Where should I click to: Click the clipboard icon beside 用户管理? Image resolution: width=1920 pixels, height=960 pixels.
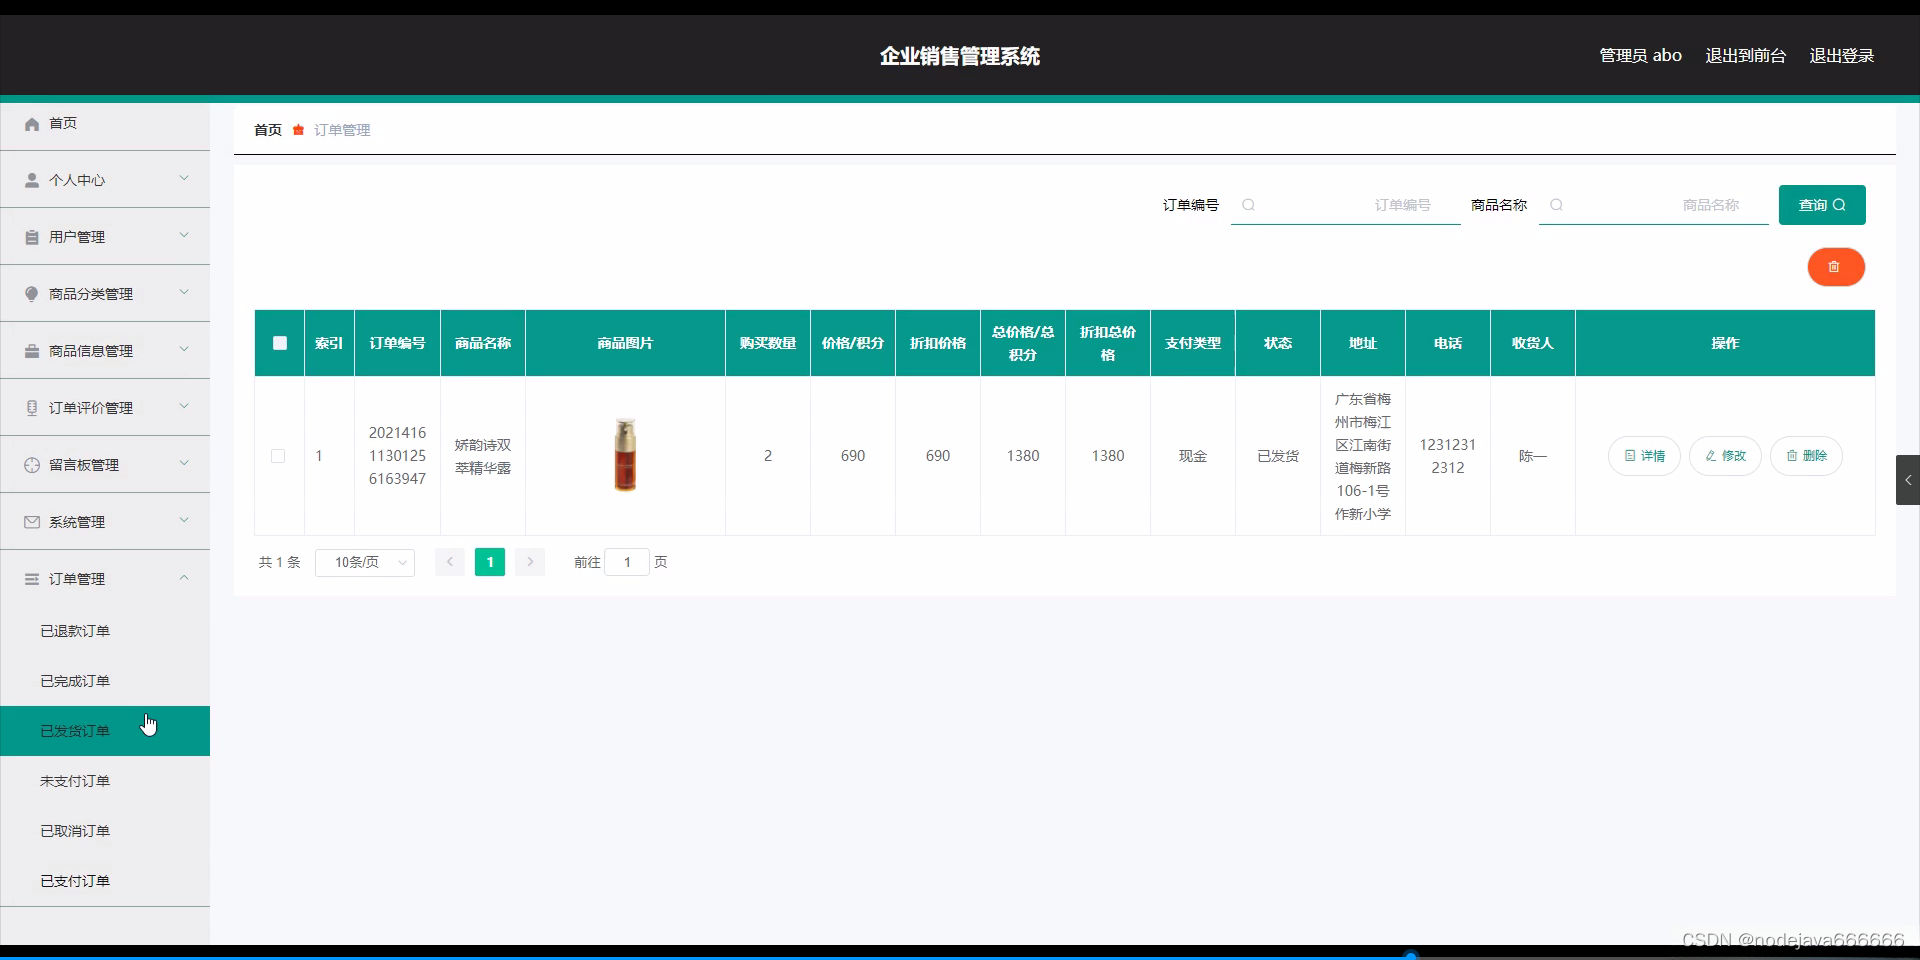(32, 238)
